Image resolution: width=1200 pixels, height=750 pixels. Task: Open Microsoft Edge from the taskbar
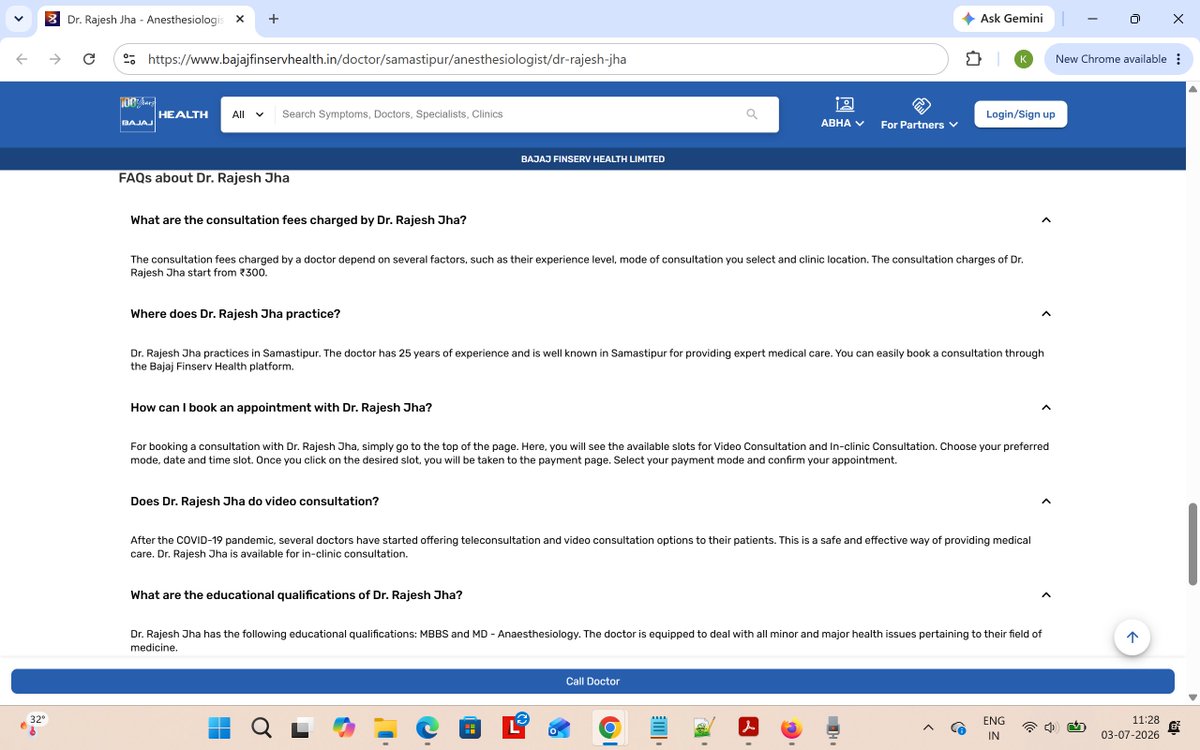click(x=427, y=727)
